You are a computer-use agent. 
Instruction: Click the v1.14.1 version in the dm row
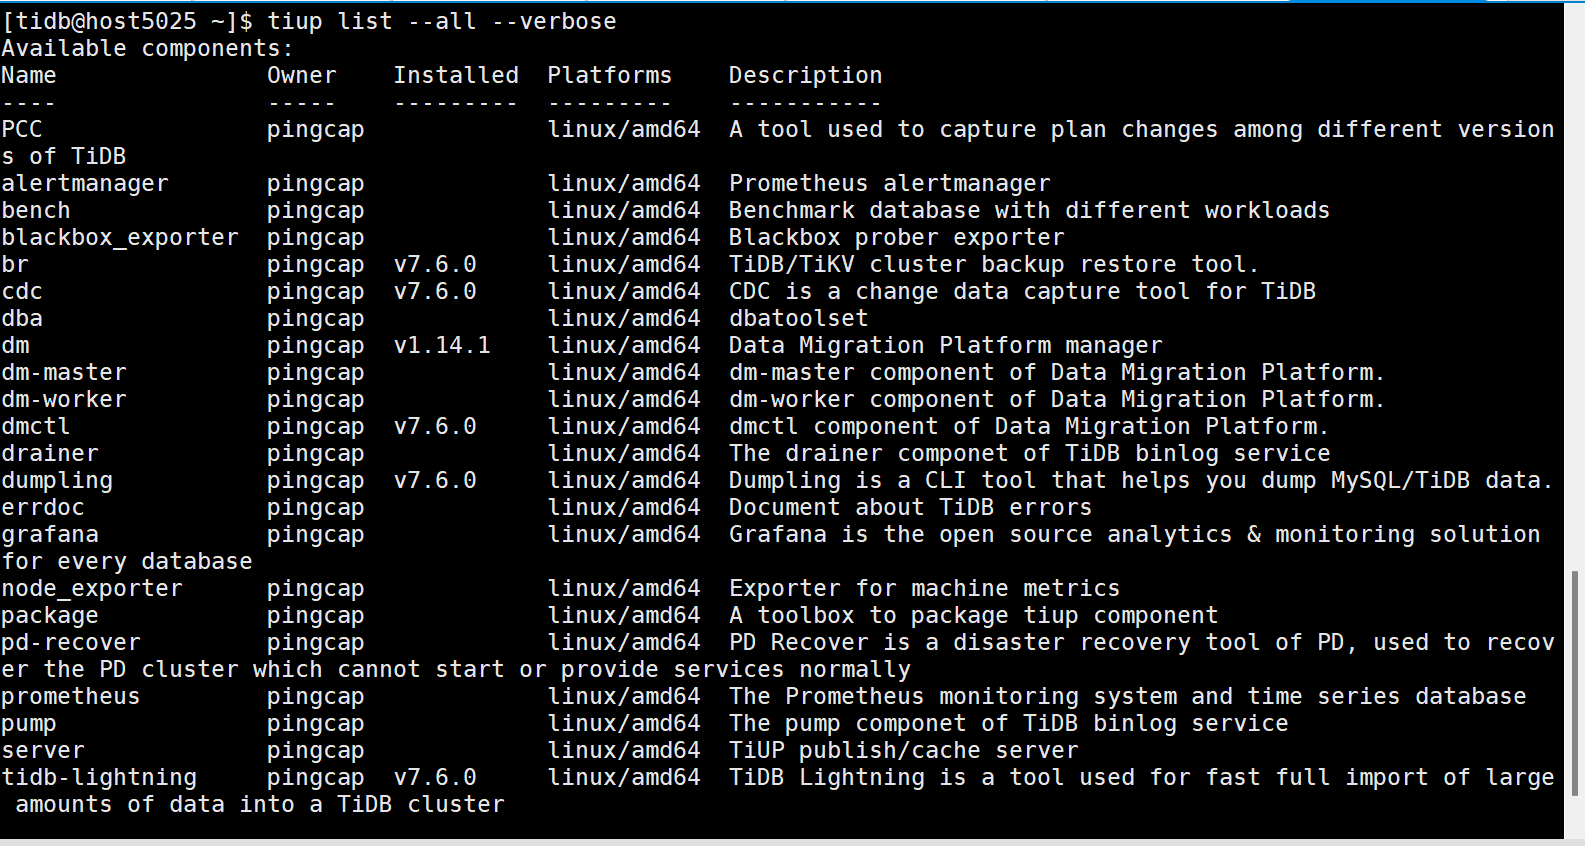442,345
